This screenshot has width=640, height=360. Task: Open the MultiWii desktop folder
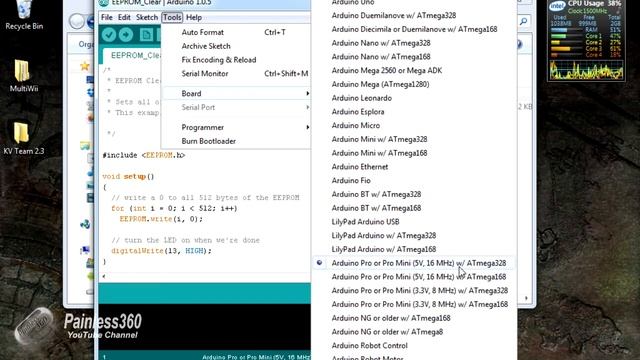pos(24,76)
